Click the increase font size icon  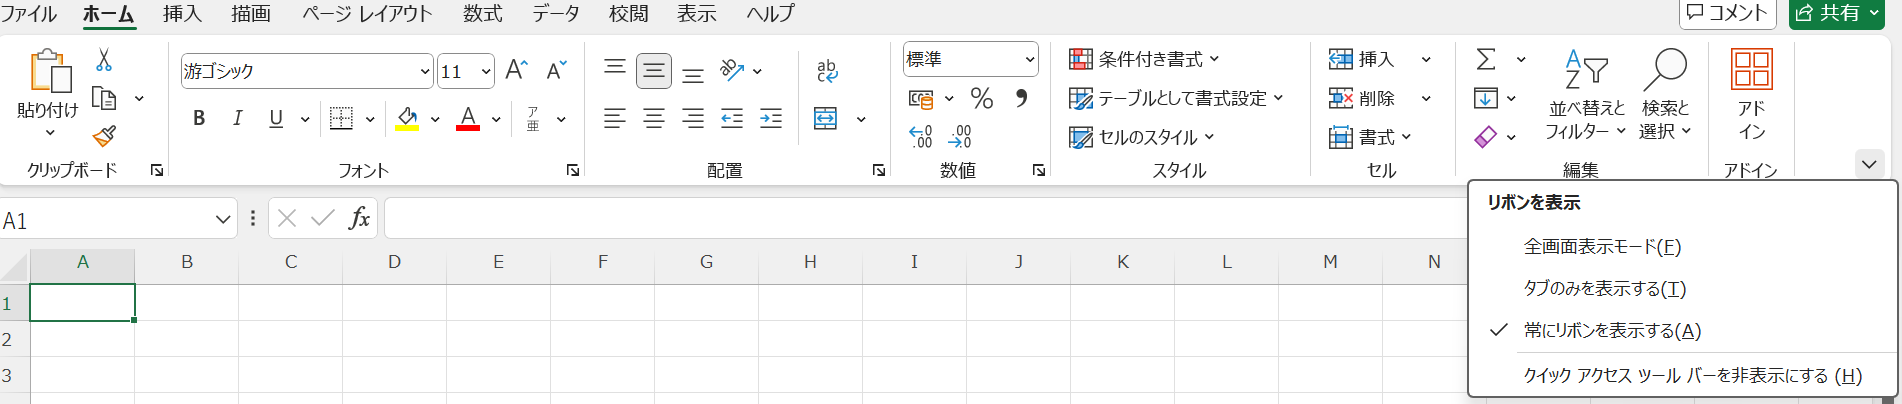pos(516,70)
